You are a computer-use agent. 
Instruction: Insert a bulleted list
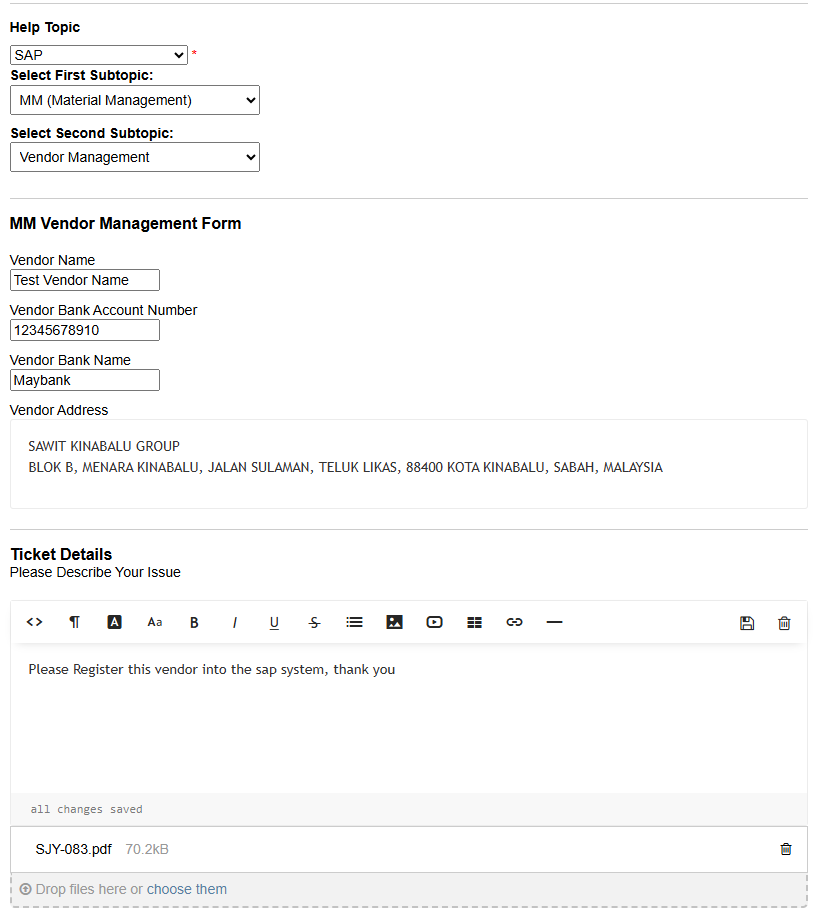(355, 622)
